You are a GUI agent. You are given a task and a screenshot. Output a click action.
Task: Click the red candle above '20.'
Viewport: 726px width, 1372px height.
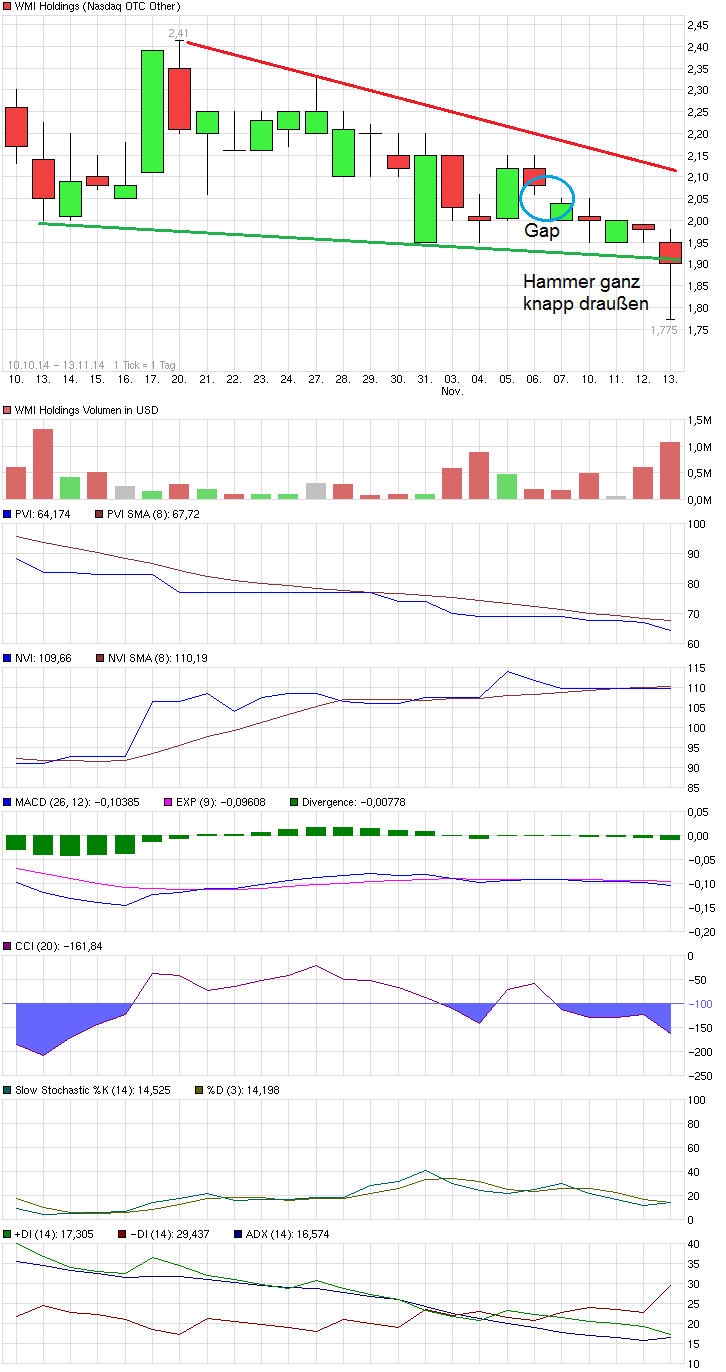pyautogui.click(x=179, y=99)
